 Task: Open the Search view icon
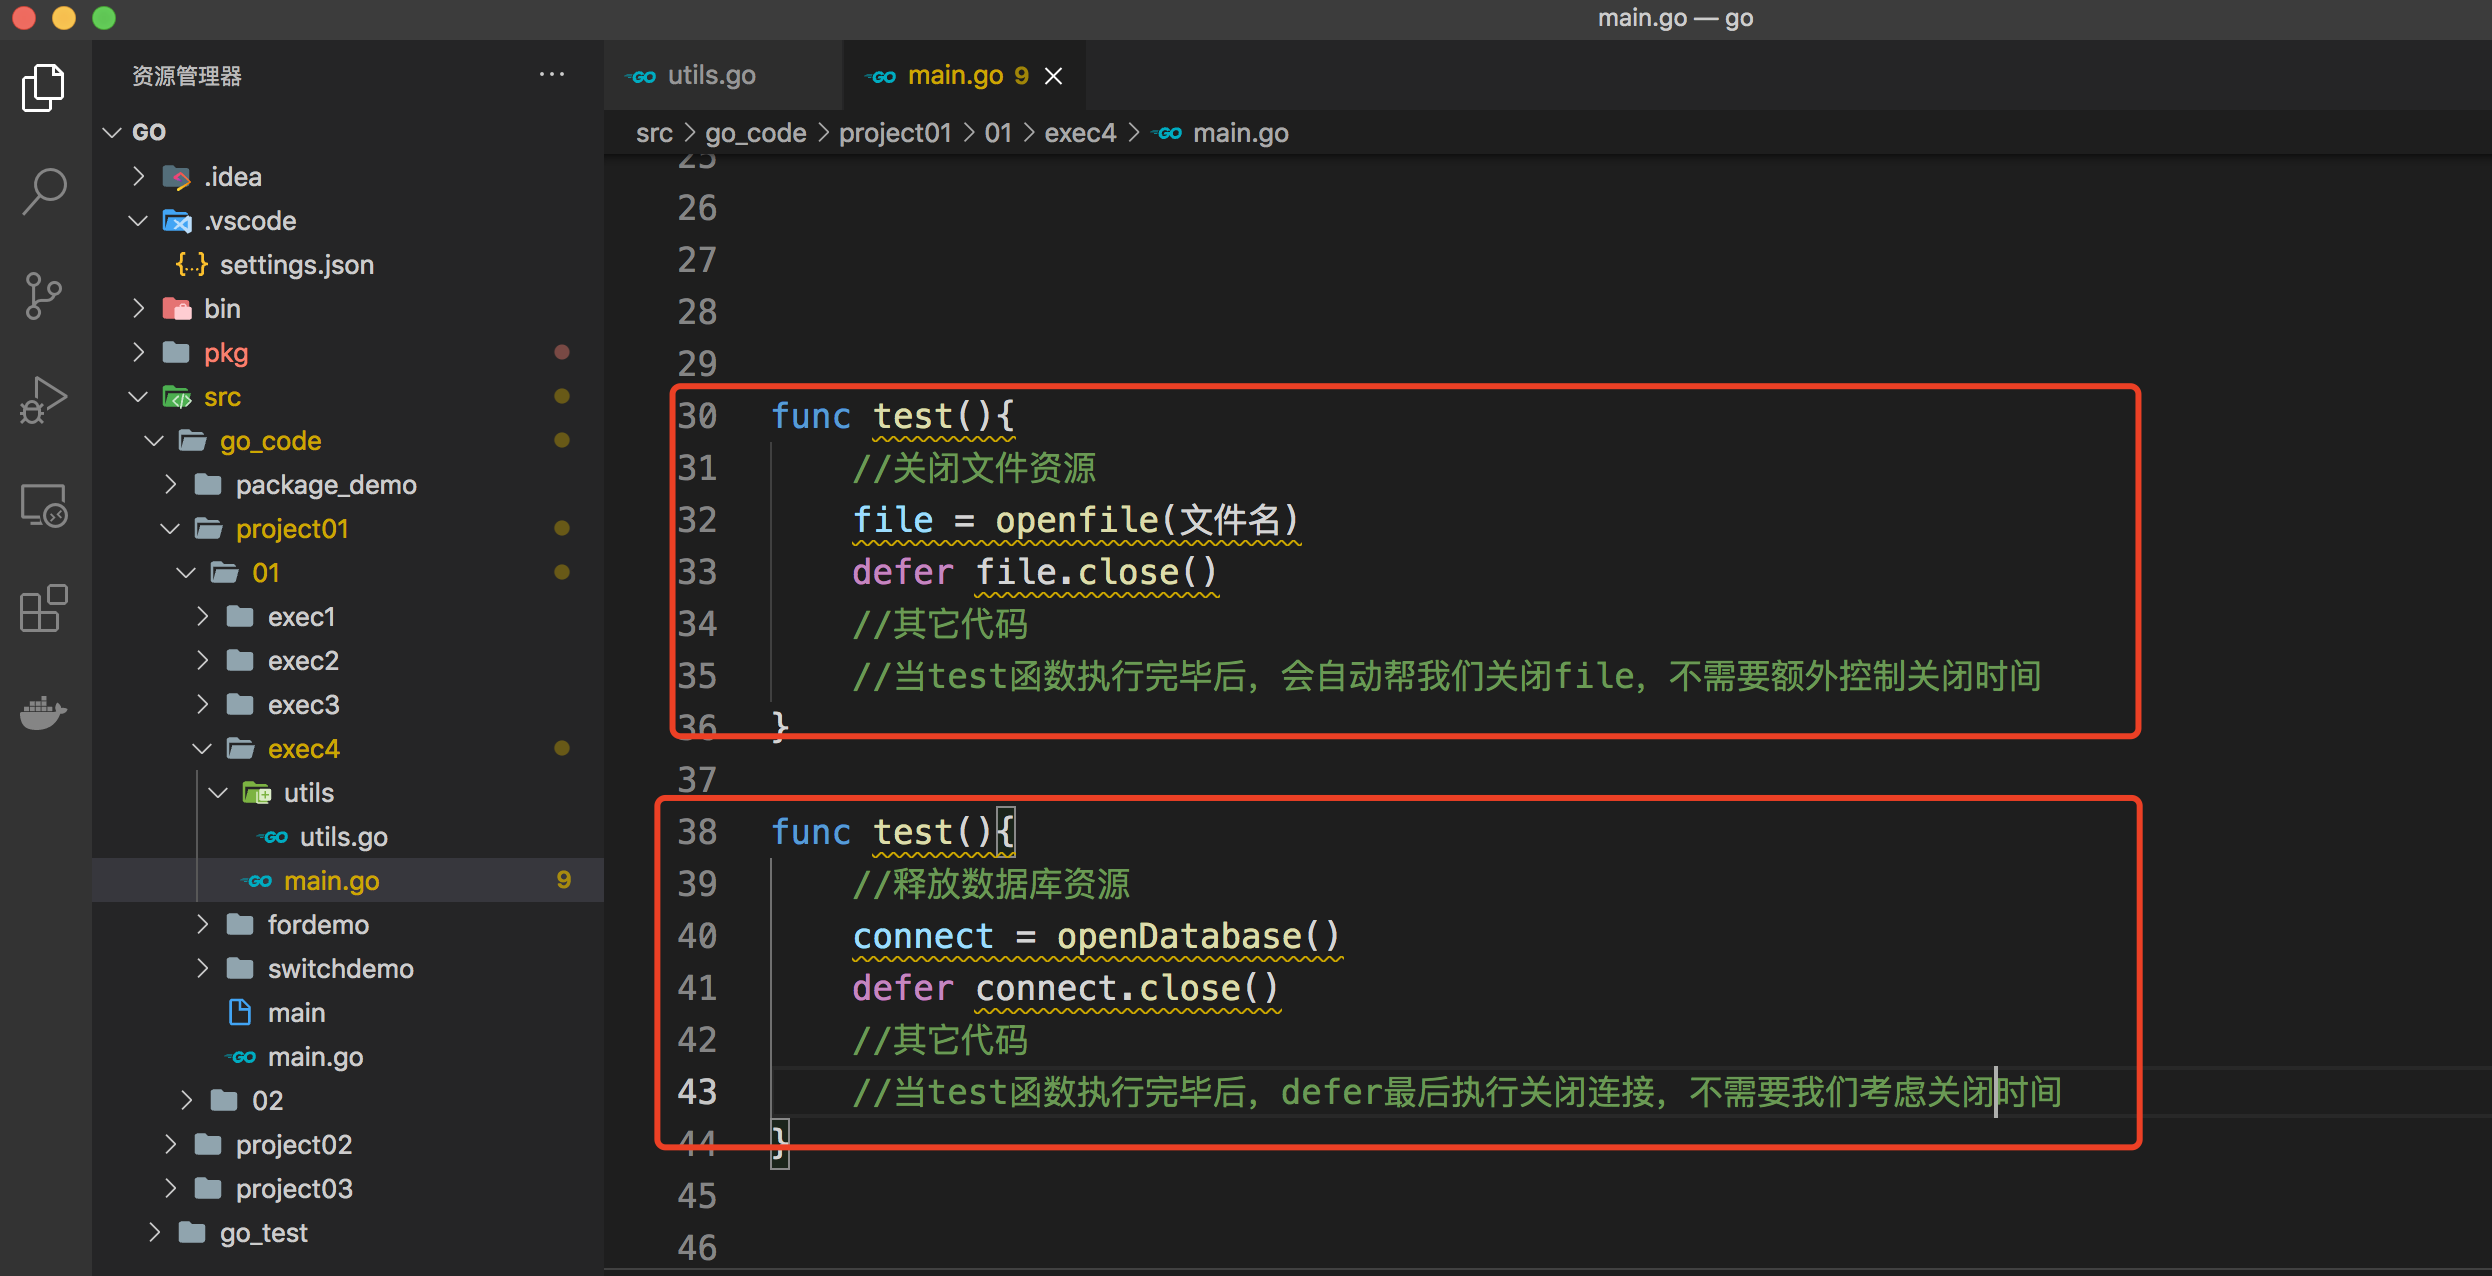pos(44,190)
